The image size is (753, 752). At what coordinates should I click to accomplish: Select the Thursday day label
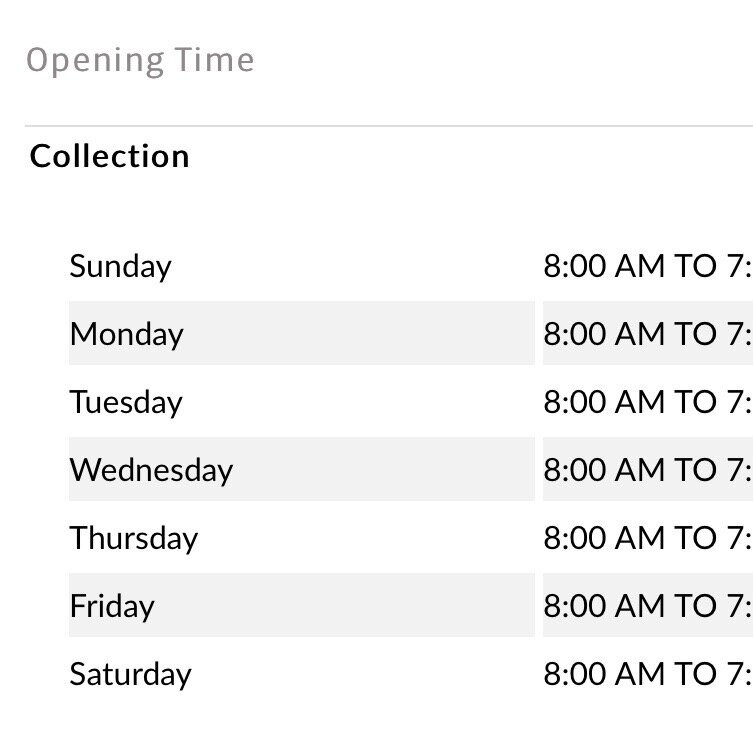(134, 538)
